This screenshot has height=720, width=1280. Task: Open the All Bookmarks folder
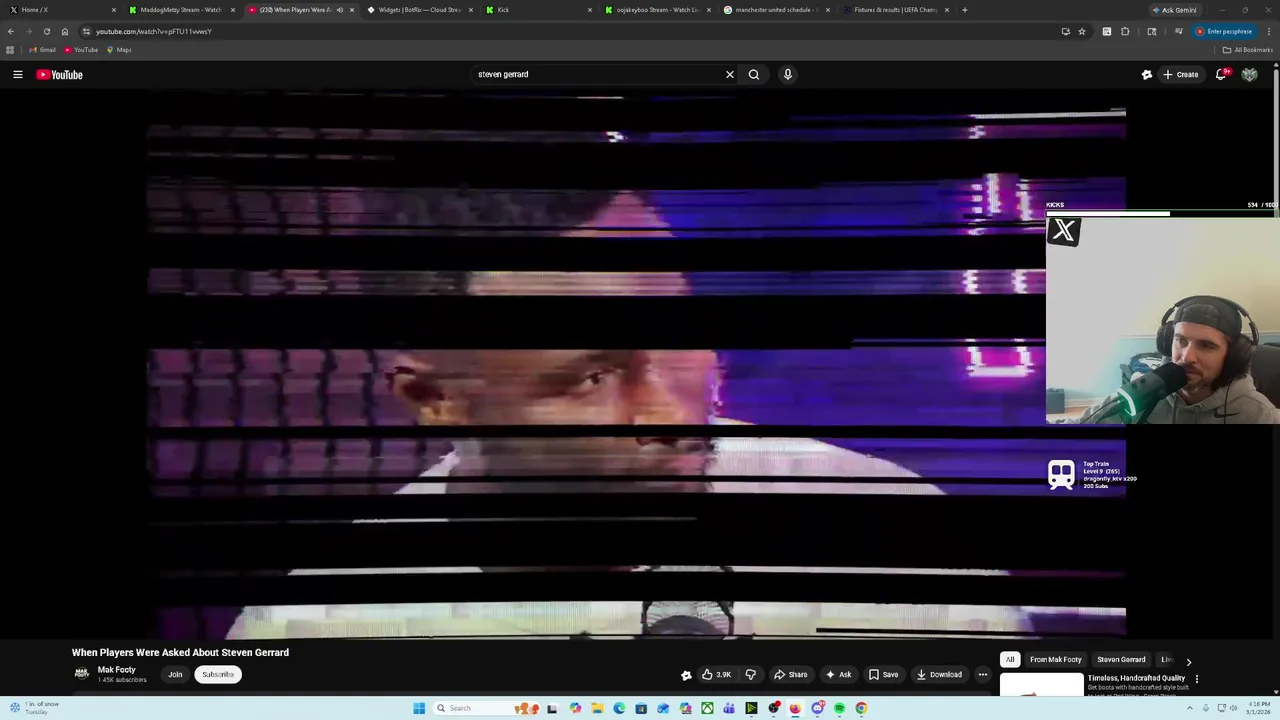[x=1247, y=50]
